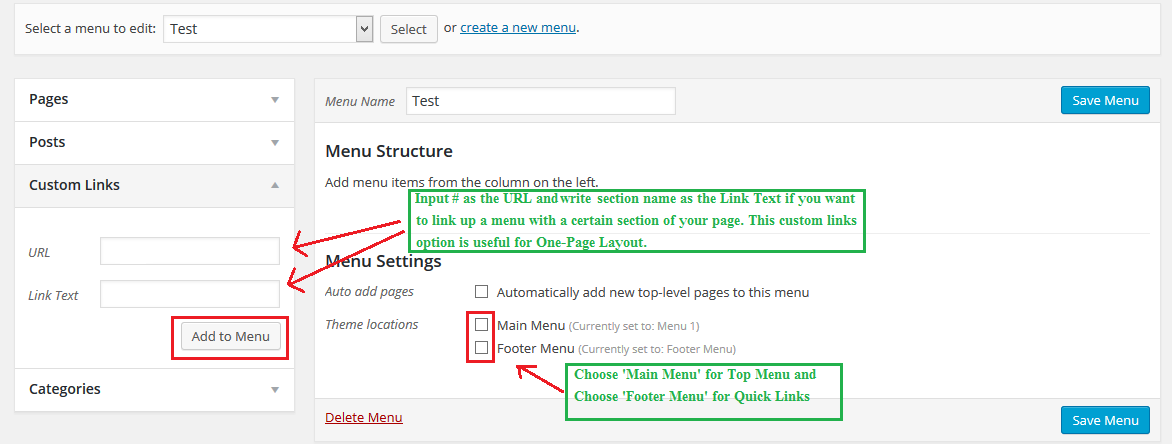Edit the Menu Name text field
The height and width of the screenshot is (444, 1172).
click(540, 101)
